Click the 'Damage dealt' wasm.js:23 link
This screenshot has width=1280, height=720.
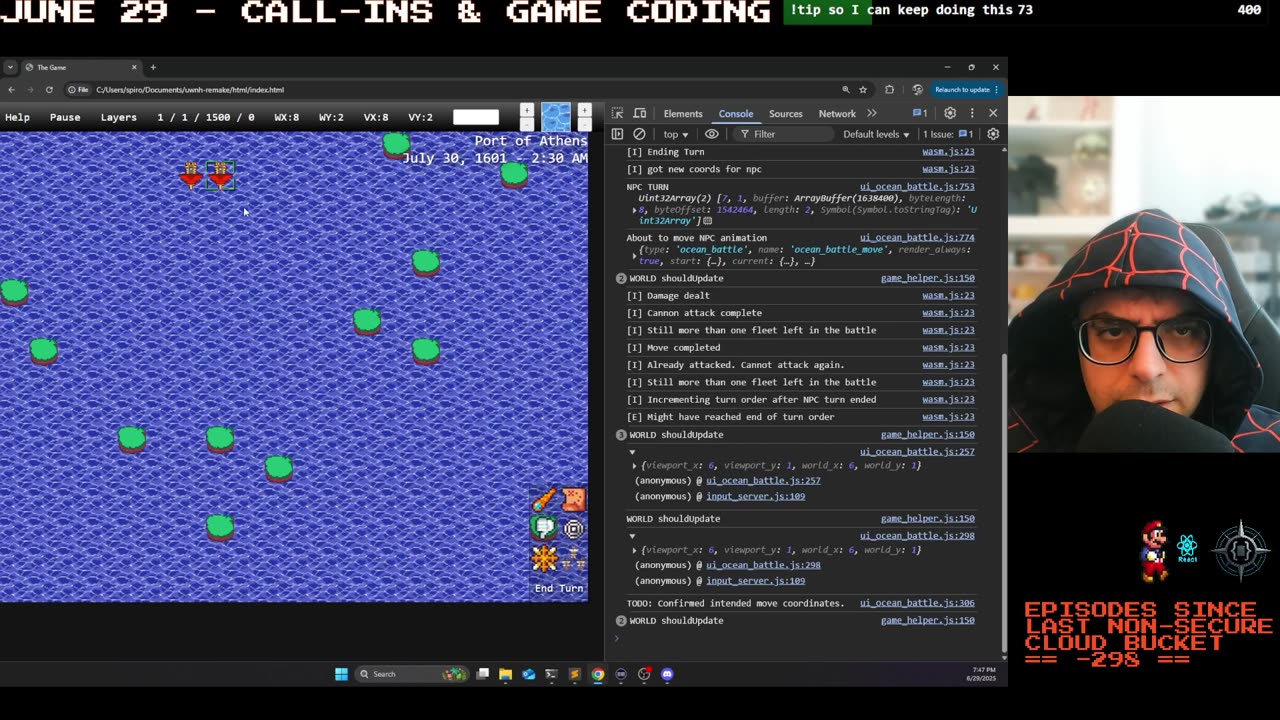(948, 295)
